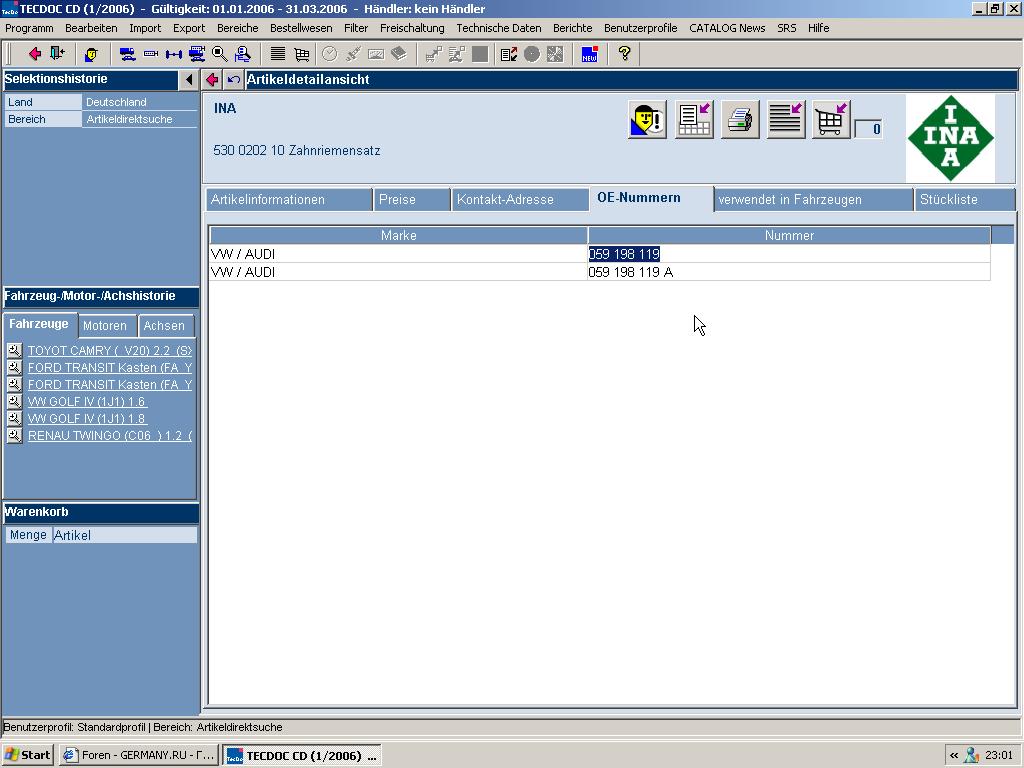Open the shopping cart icon in toolbar
The width and height of the screenshot is (1024, 768).
(x=301, y=54)
